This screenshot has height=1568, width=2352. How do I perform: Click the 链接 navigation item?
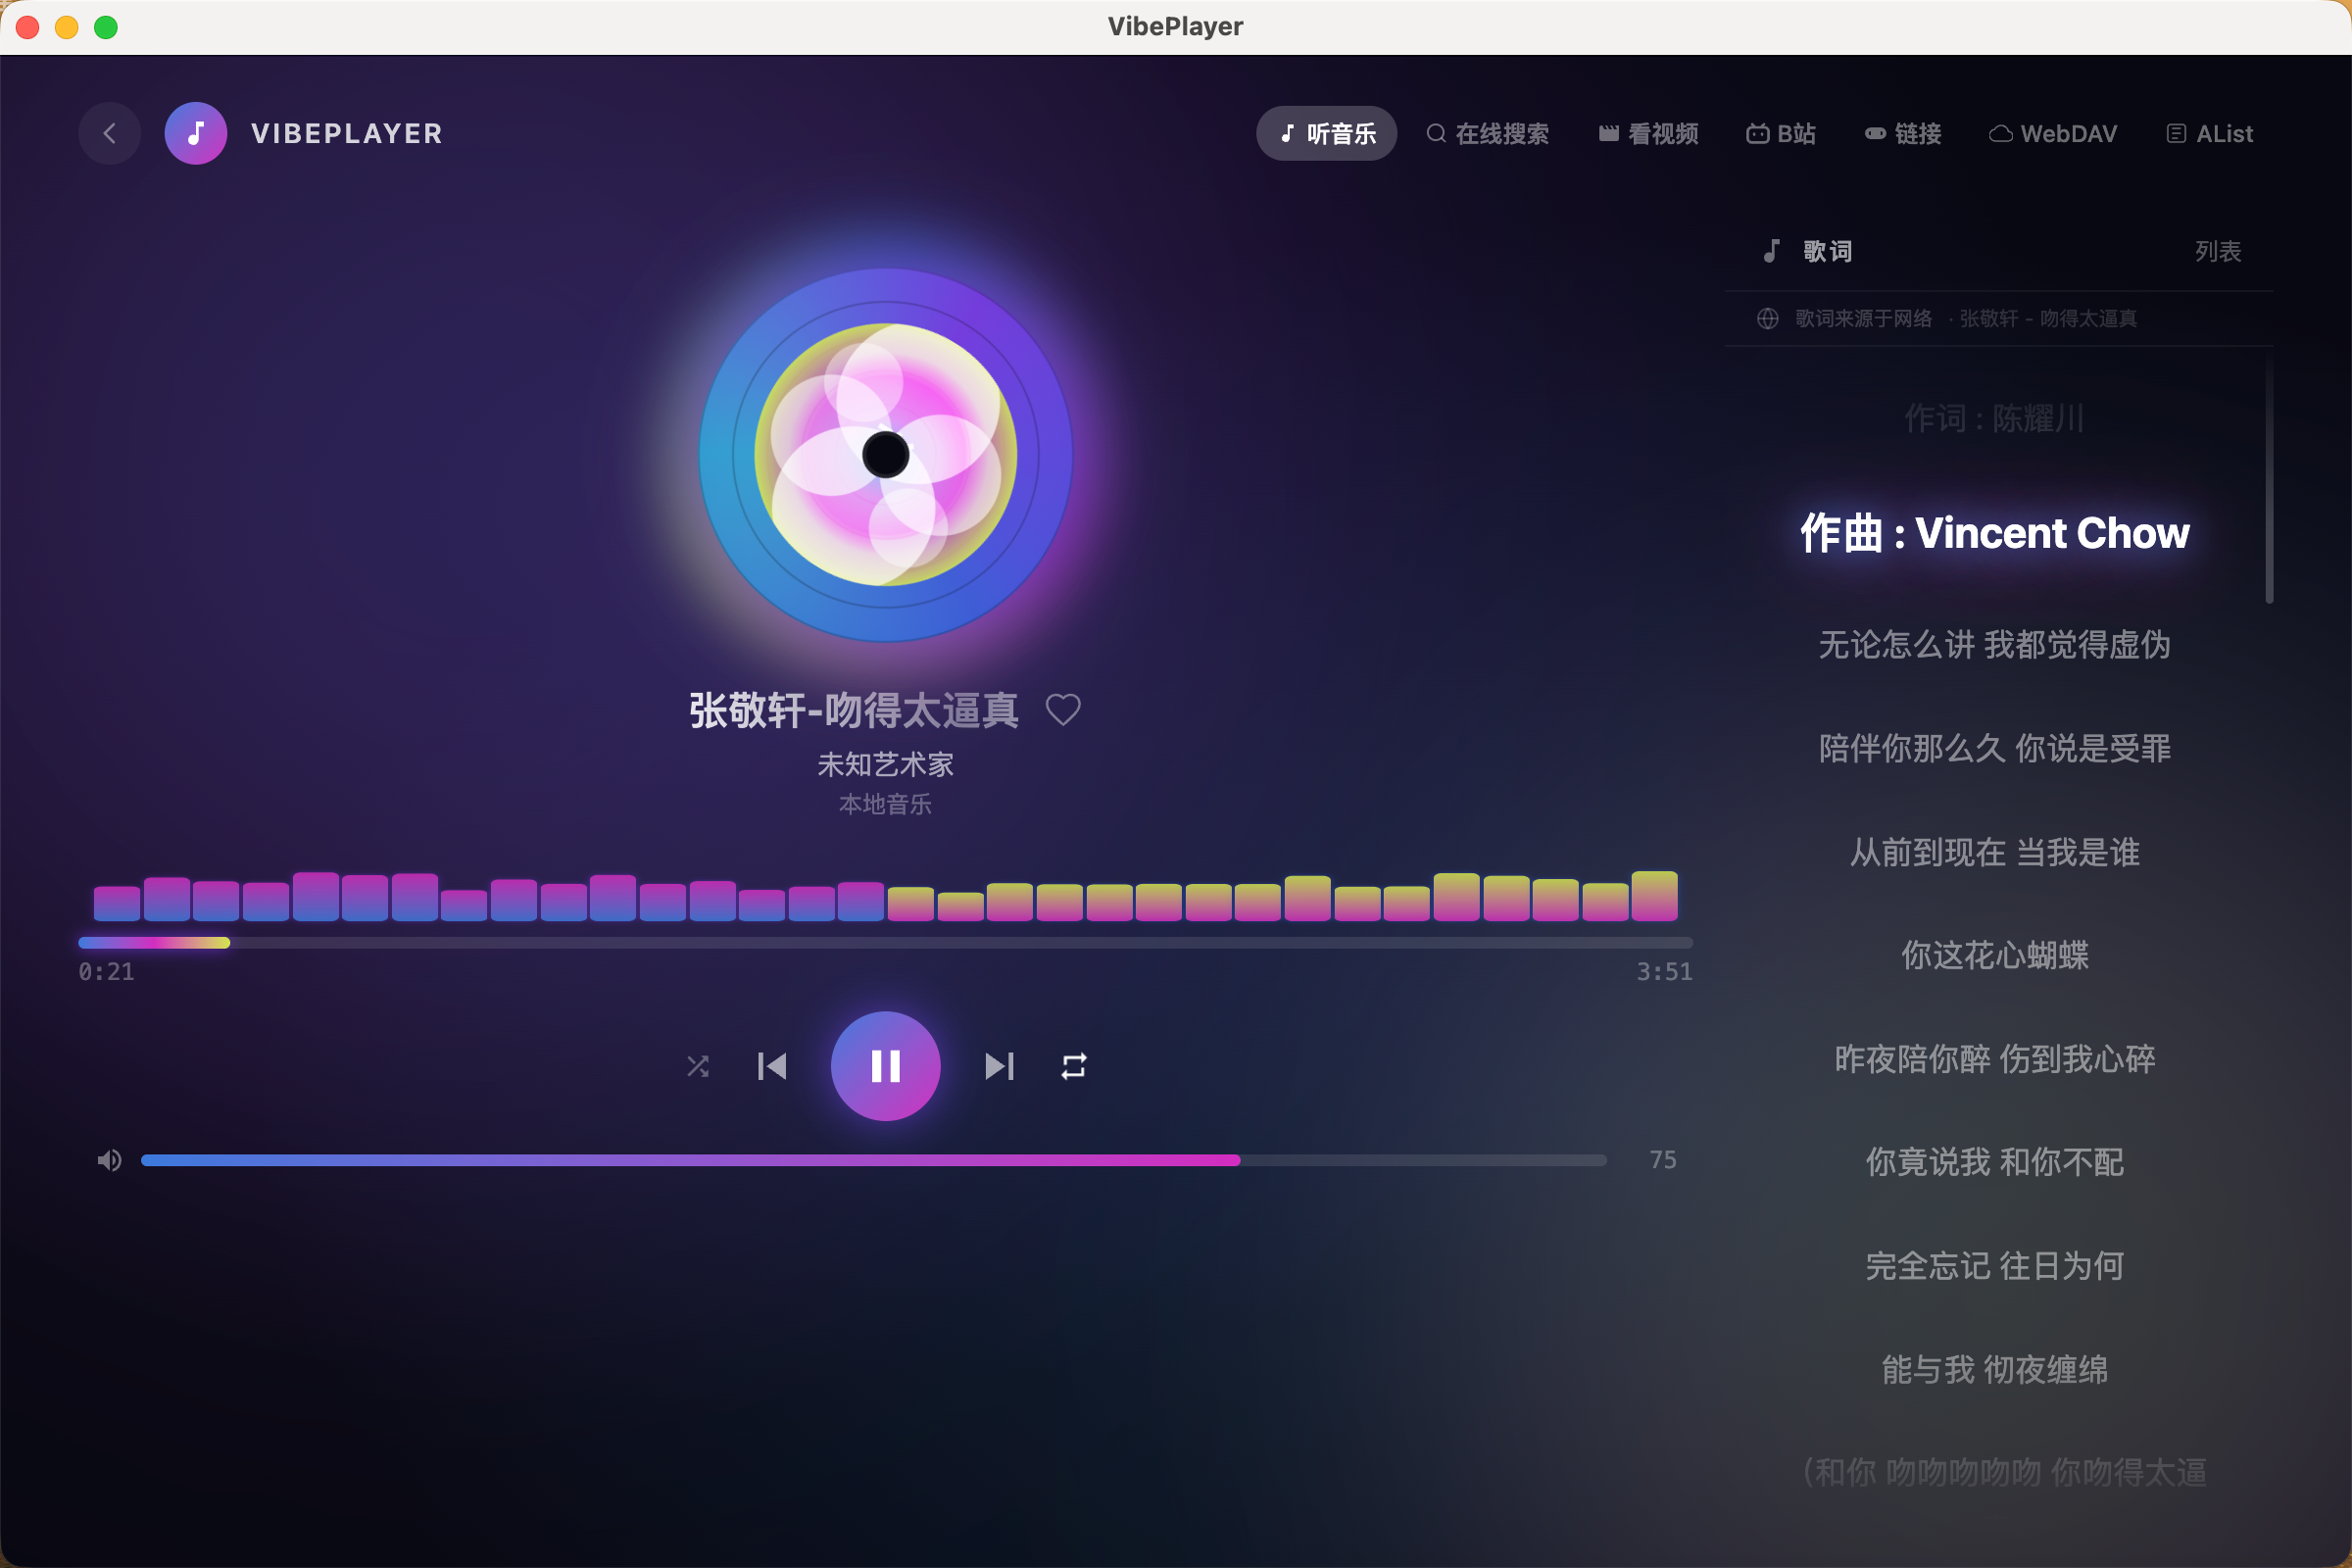click(x=1902, y=133)
